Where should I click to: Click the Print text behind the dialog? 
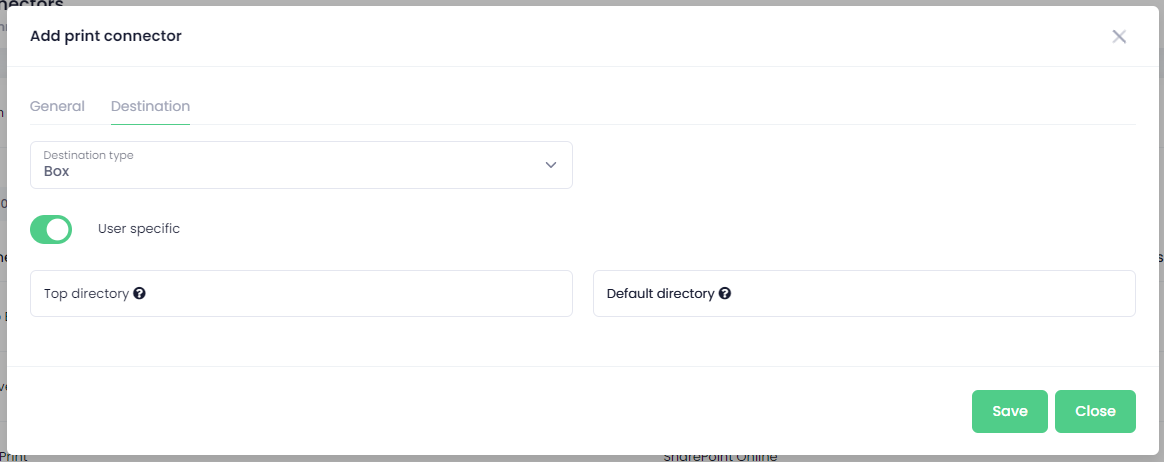(x=13, y=457)
